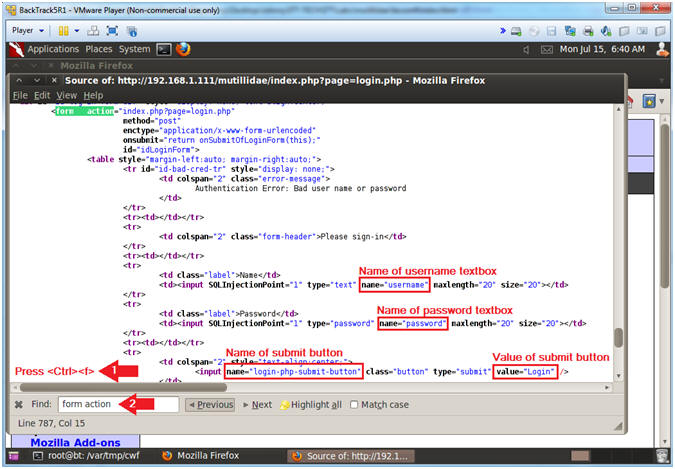Switch to root@bt terminal taskbar item
Screen dimensions: 675x469
[87, 456]
